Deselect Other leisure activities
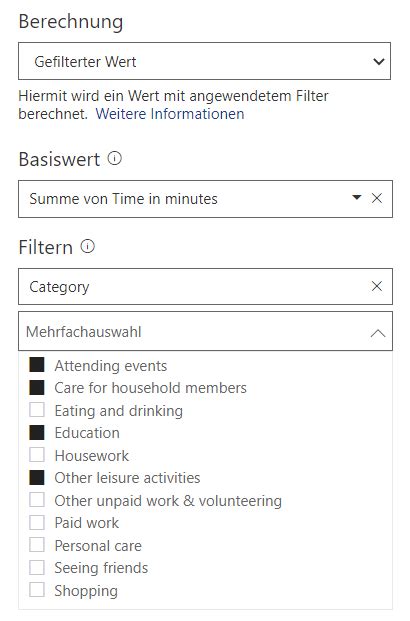 click(37, 478)
